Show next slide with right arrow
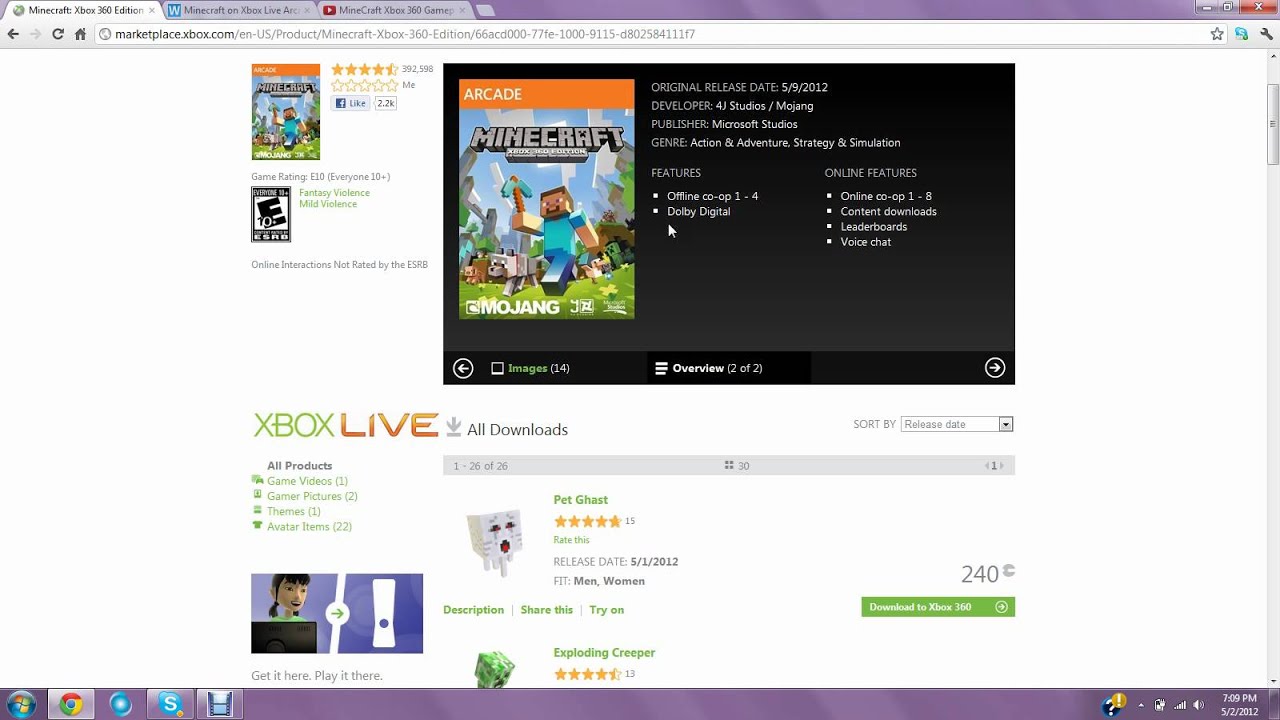 995,368
